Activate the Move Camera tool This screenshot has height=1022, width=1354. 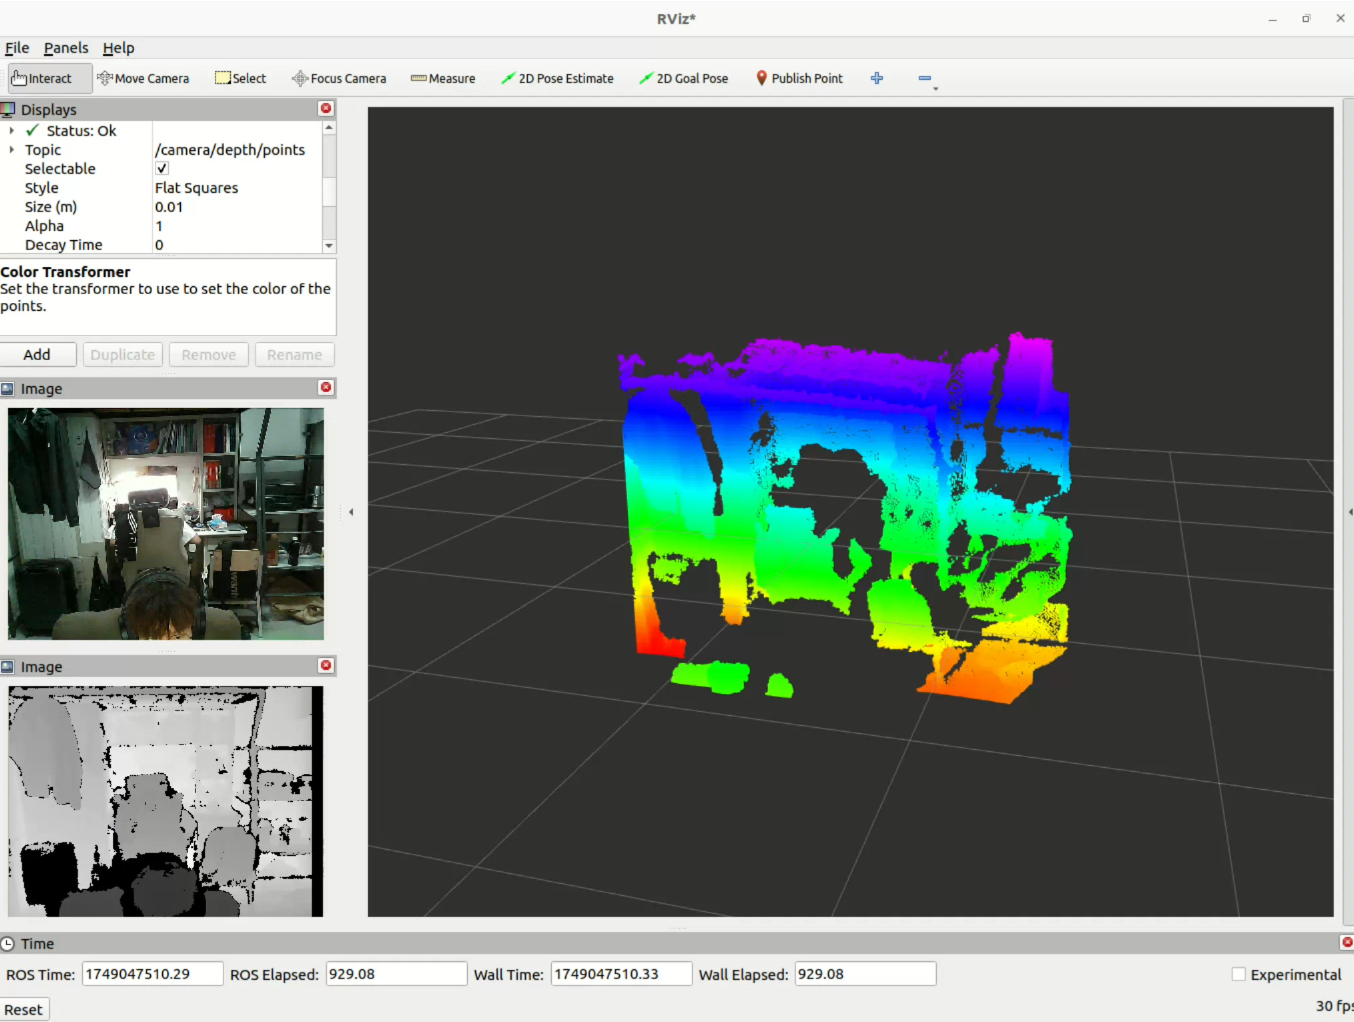tap(144, 78)
